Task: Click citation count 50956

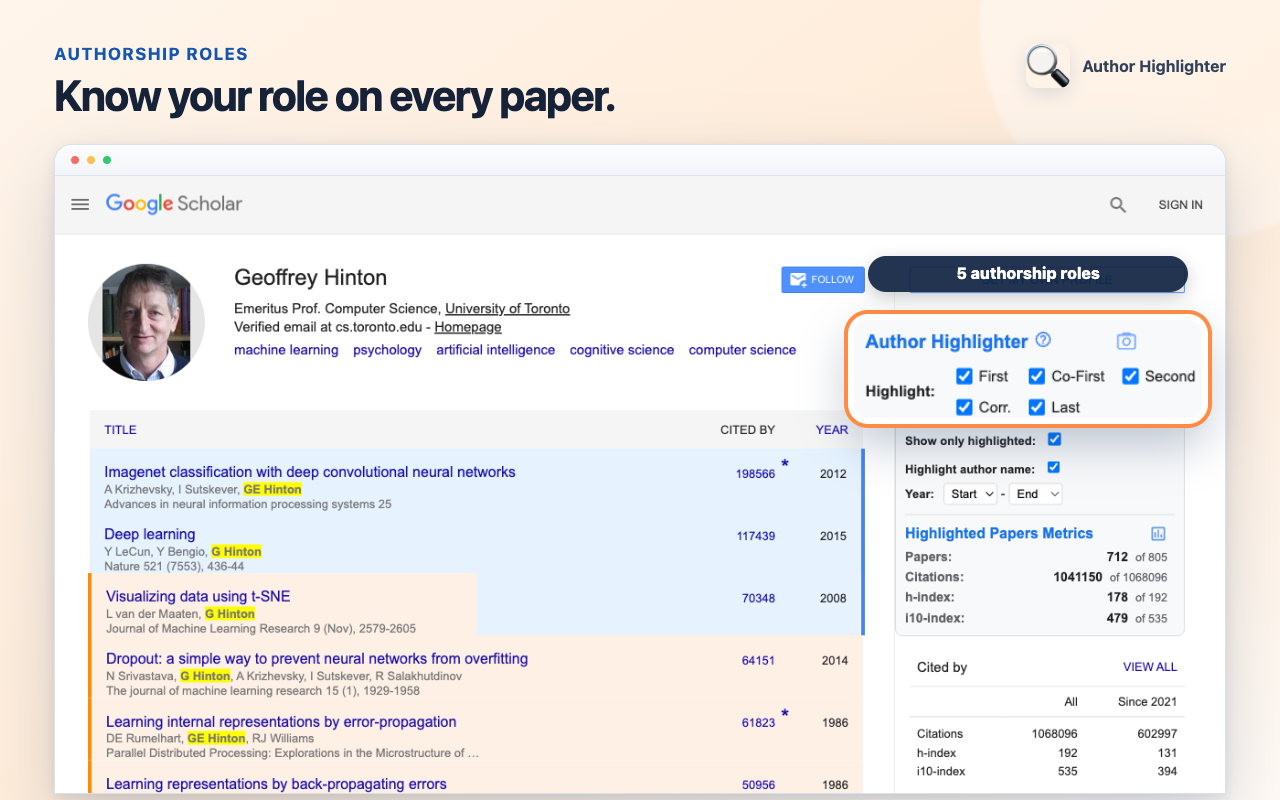Action: 758,786
